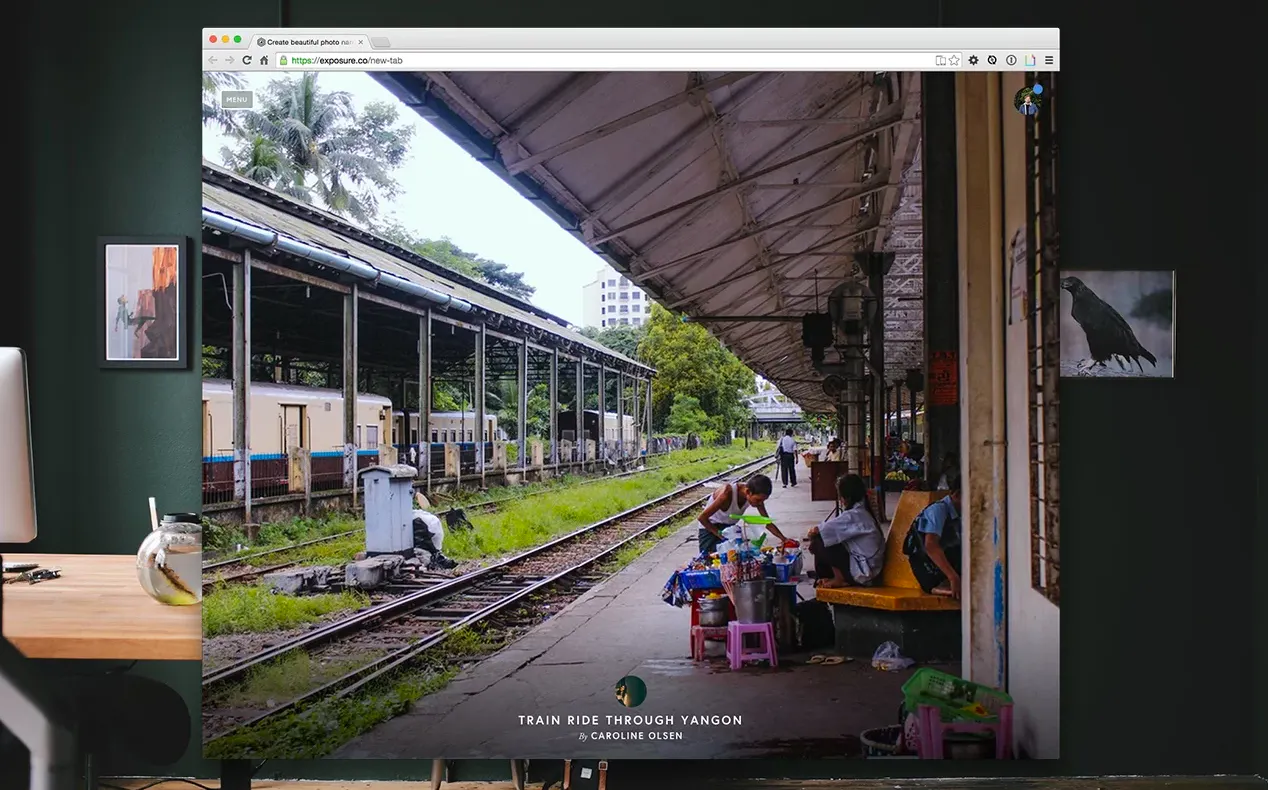Open author Caroline Olsen's profile link
This screenshot has width=1268, height=790.
coord(636,736)
